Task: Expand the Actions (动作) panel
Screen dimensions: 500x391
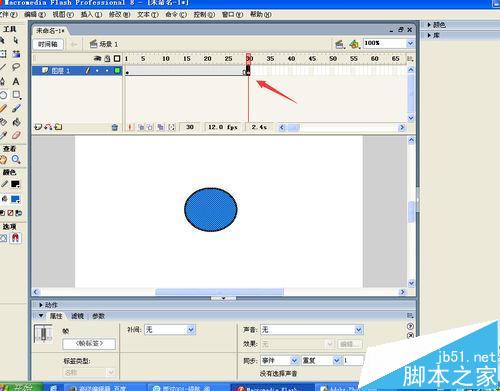Action: 41,305
